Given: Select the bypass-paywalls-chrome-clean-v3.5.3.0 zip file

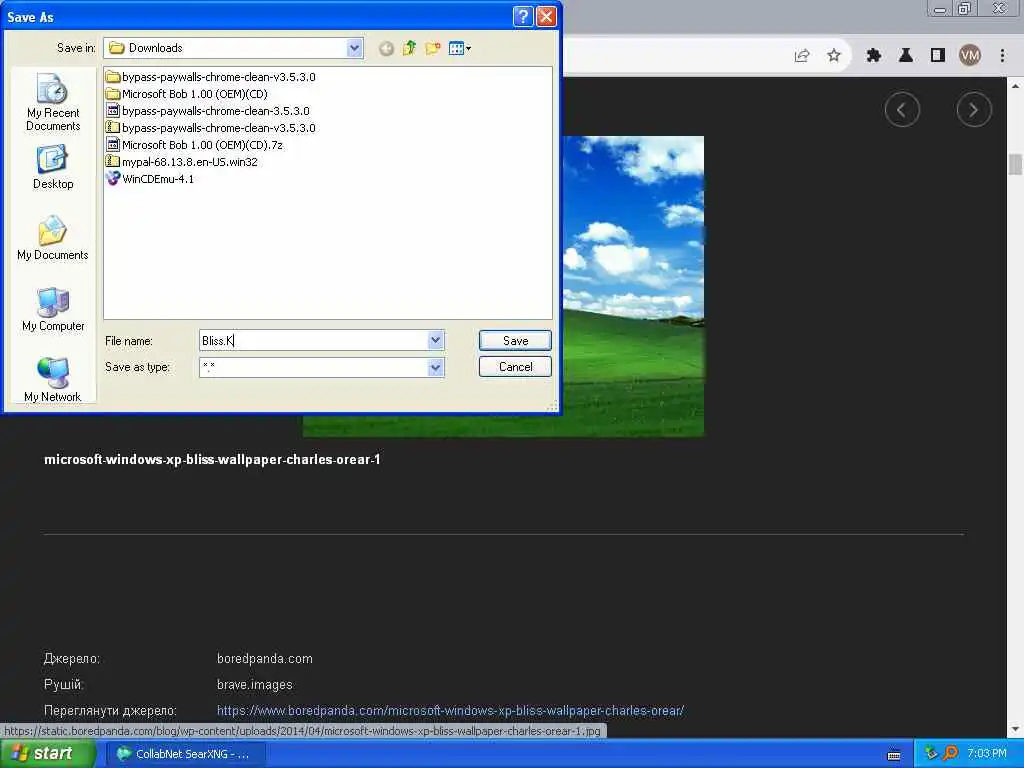Looking at the screenshot, I should tap(210, 128).
